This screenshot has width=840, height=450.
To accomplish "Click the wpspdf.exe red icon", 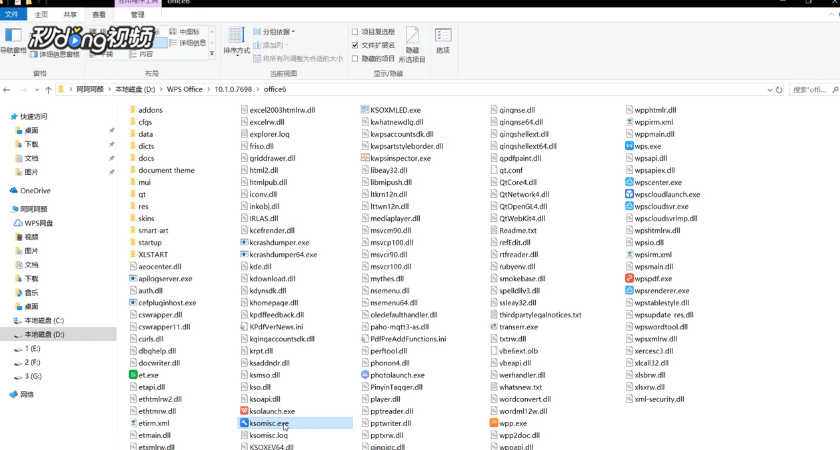I will coord(629,279).
